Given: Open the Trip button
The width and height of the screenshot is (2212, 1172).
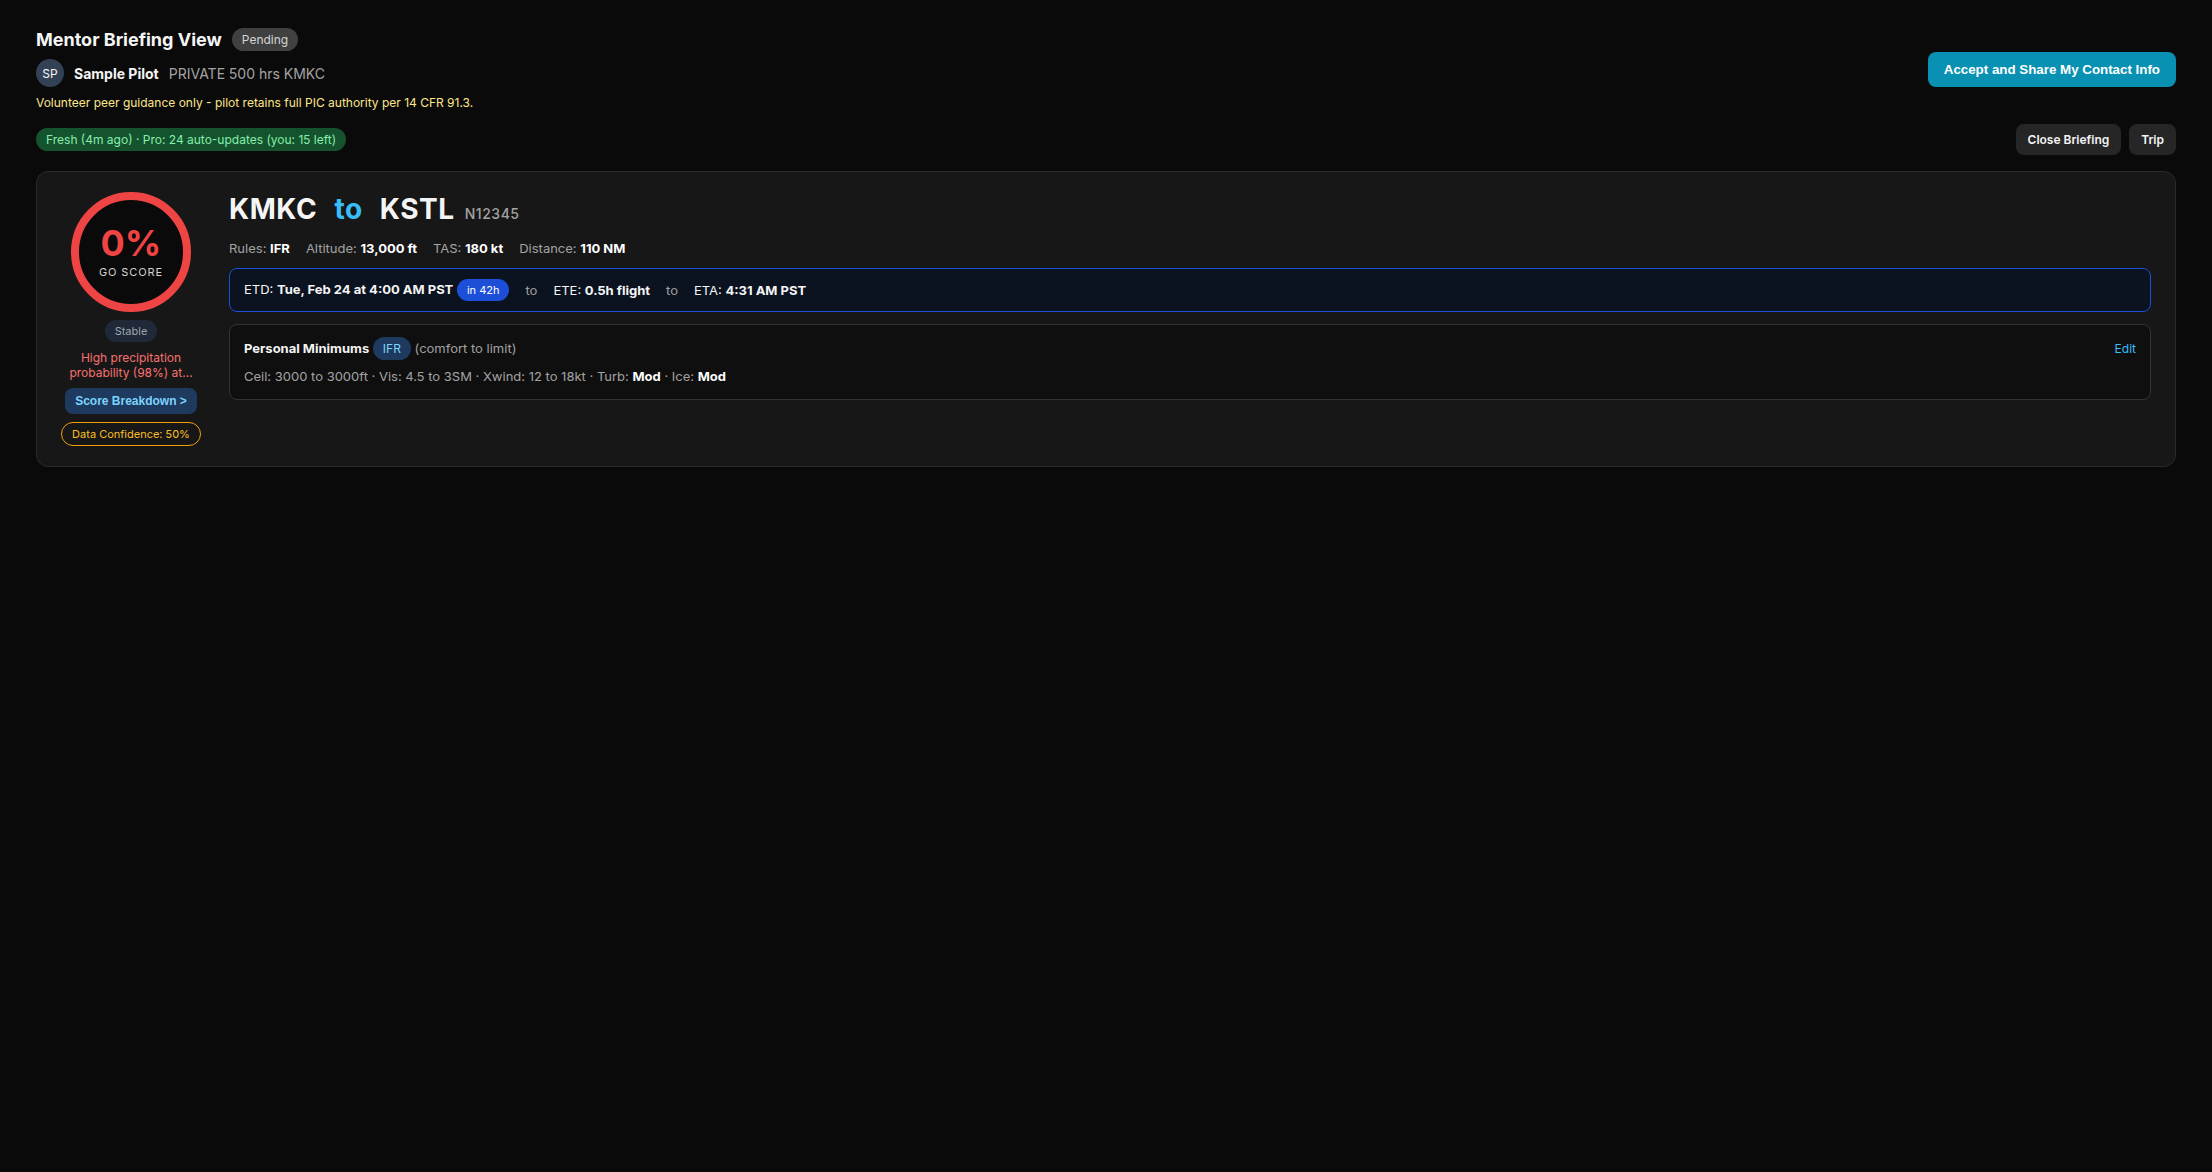Looking at the screenshot, I should pos(2152,140).
